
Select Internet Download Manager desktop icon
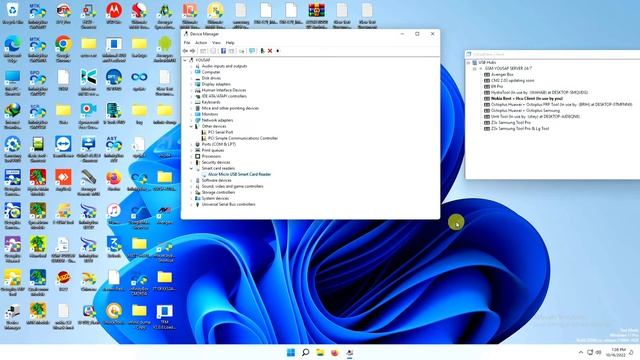click(x=13, y=114)
